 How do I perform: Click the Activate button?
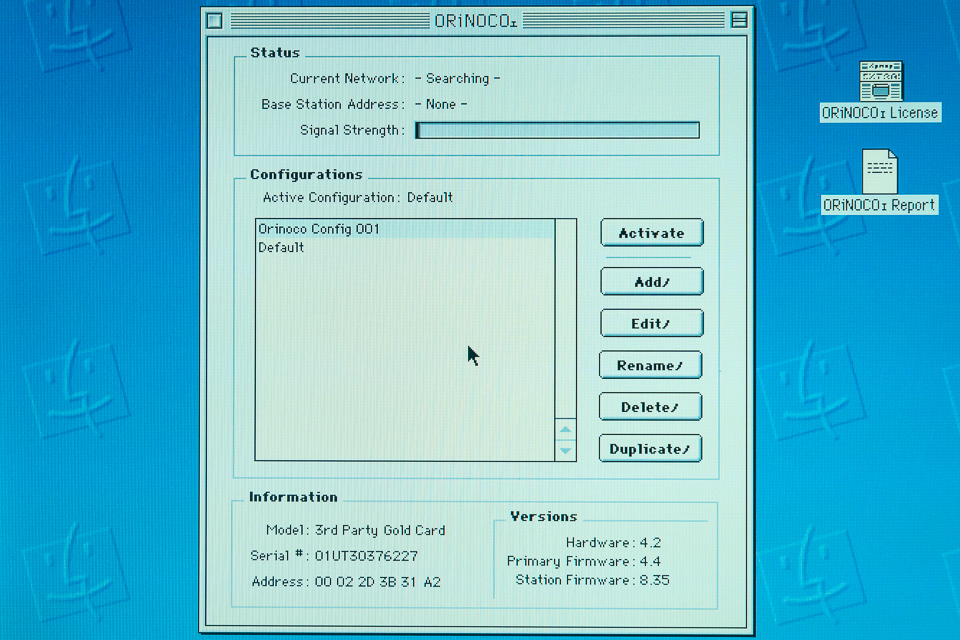(651, 233)
